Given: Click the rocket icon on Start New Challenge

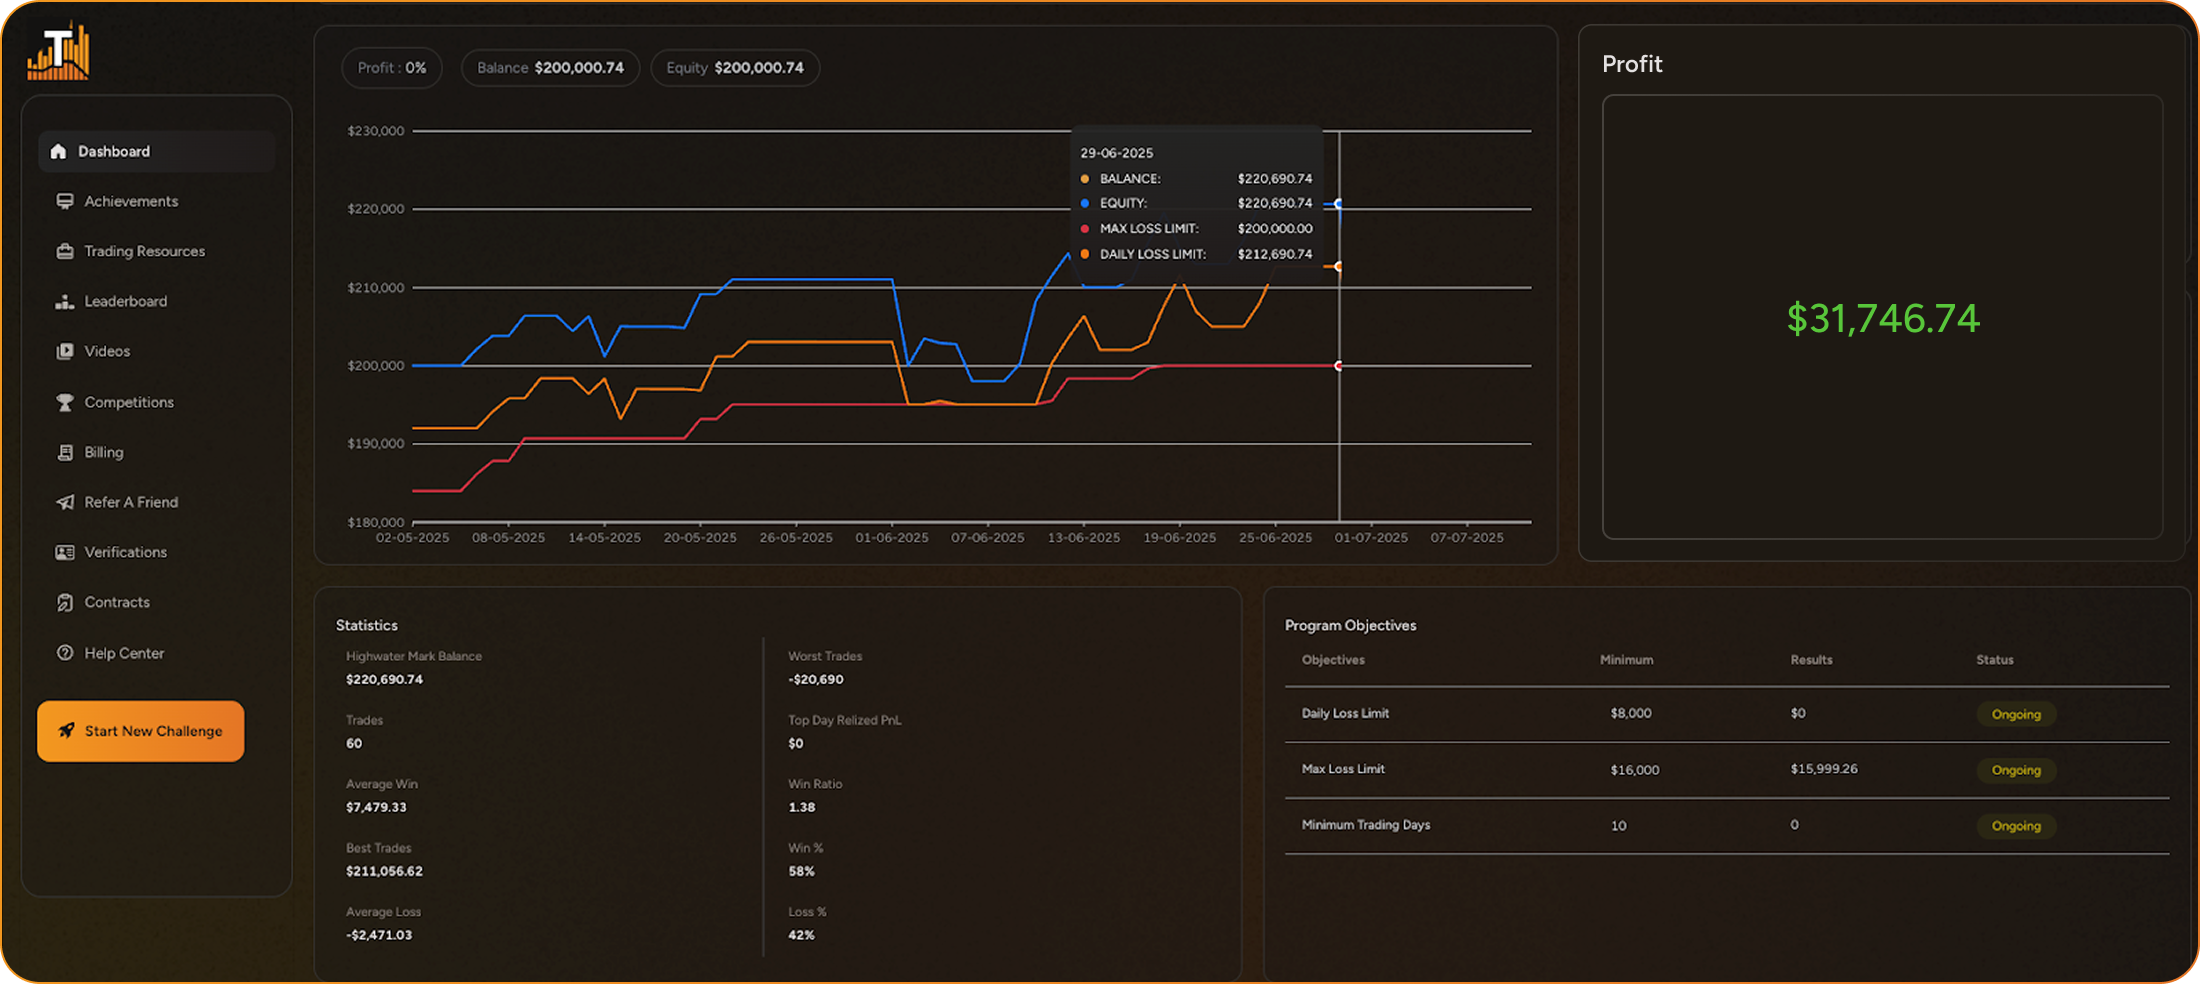Looking at the screenshot, I should tap(66, 730).
